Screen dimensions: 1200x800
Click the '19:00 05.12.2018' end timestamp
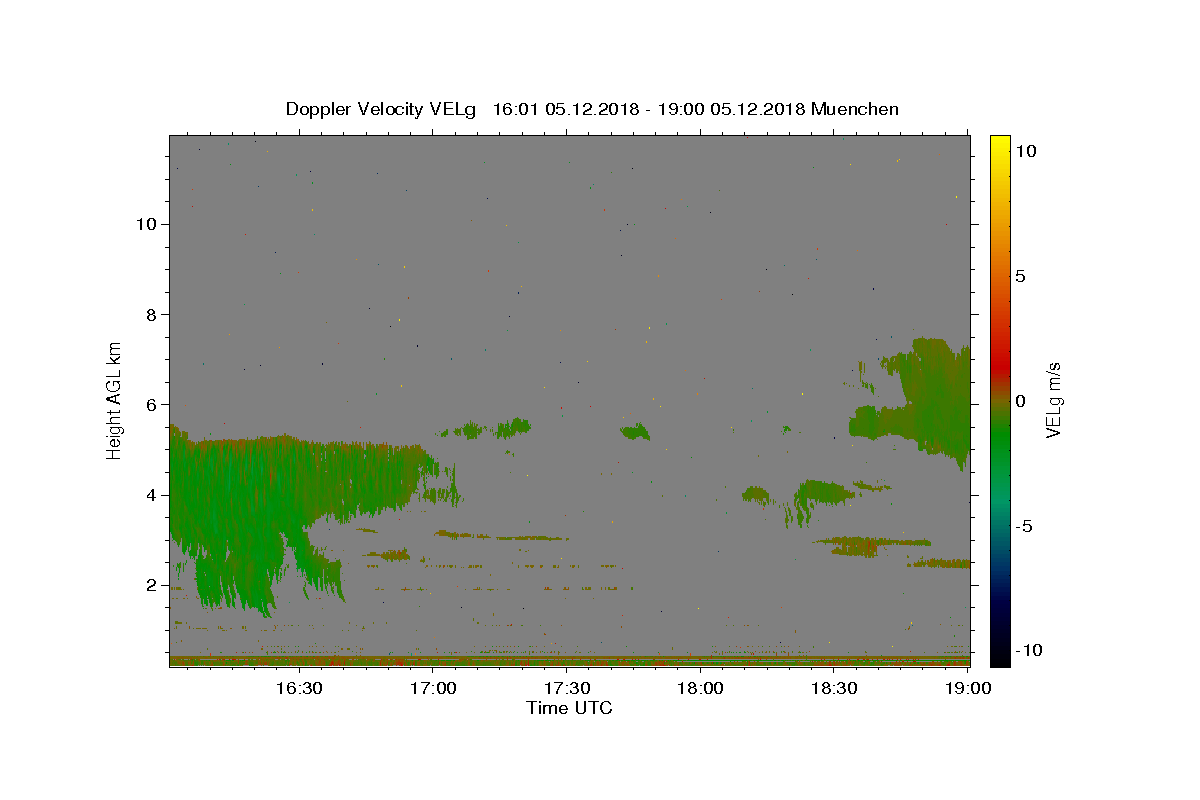[x=730, y=109]
